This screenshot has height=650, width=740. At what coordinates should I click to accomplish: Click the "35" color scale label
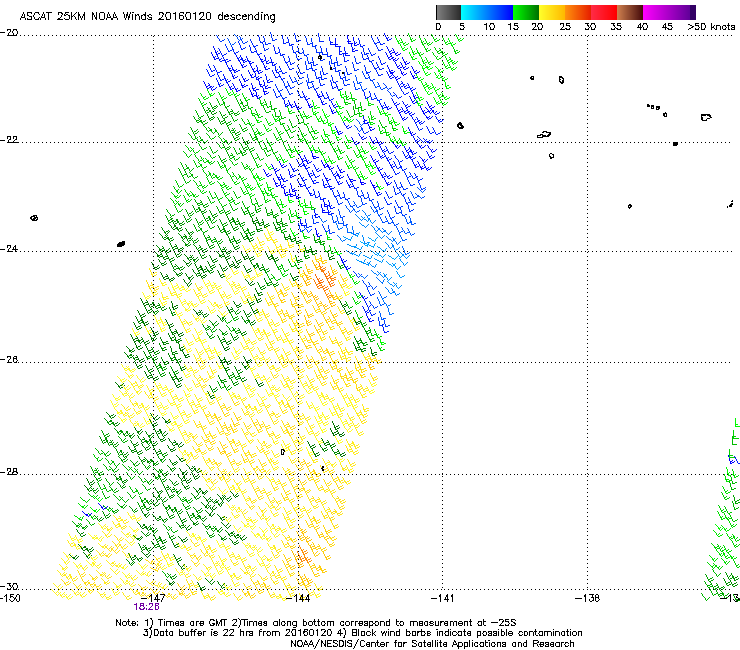(x=616, y=27)
